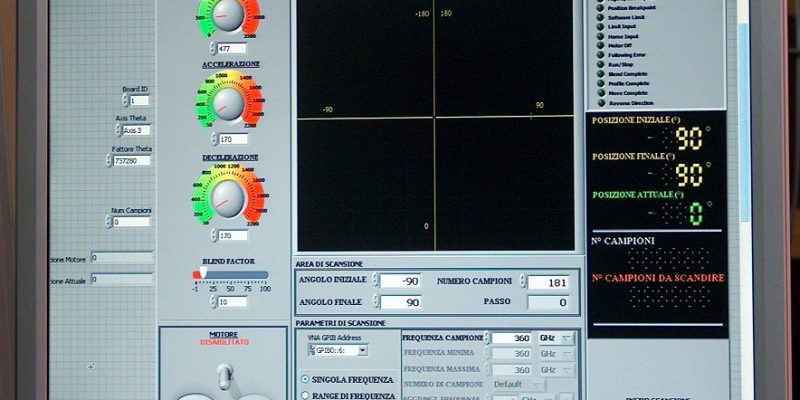Click the Home Input status LED
The height and width of the screenshot is (400, 800).
tap(600, 36)
